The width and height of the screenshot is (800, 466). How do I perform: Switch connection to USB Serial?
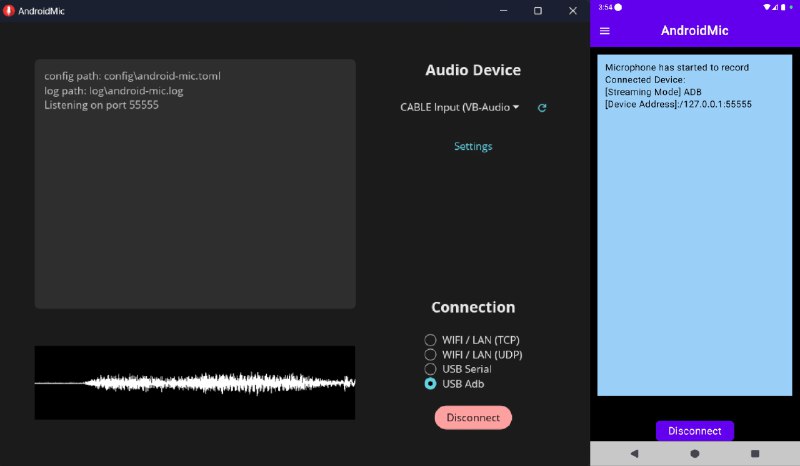[431, 369]
